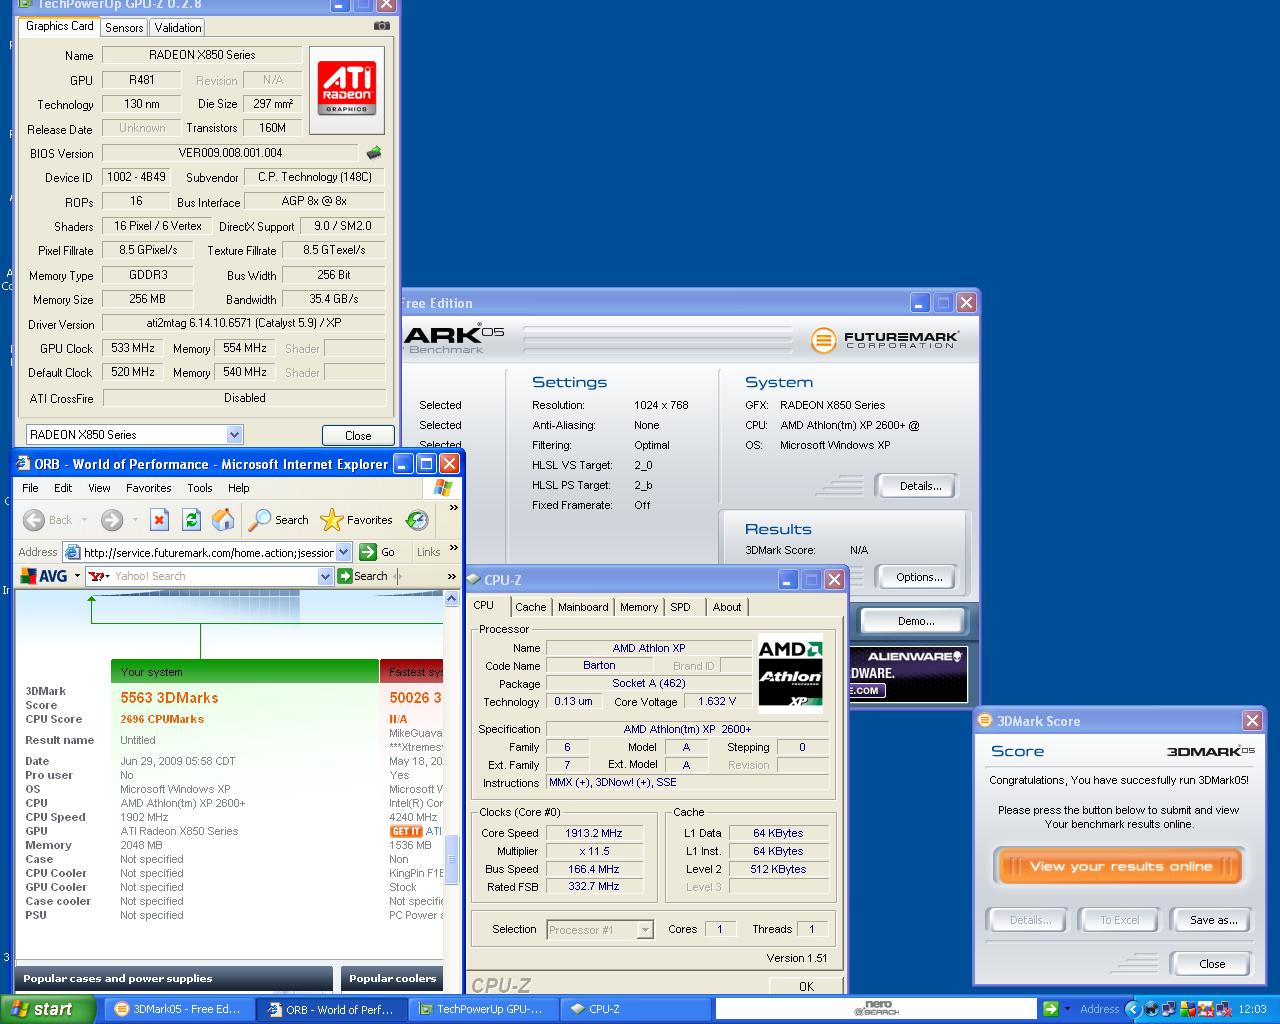Viewport: 1280px width, 1024px height.
Task: Click the system Details... button in 3DMark05
Action: click(919, 486)
